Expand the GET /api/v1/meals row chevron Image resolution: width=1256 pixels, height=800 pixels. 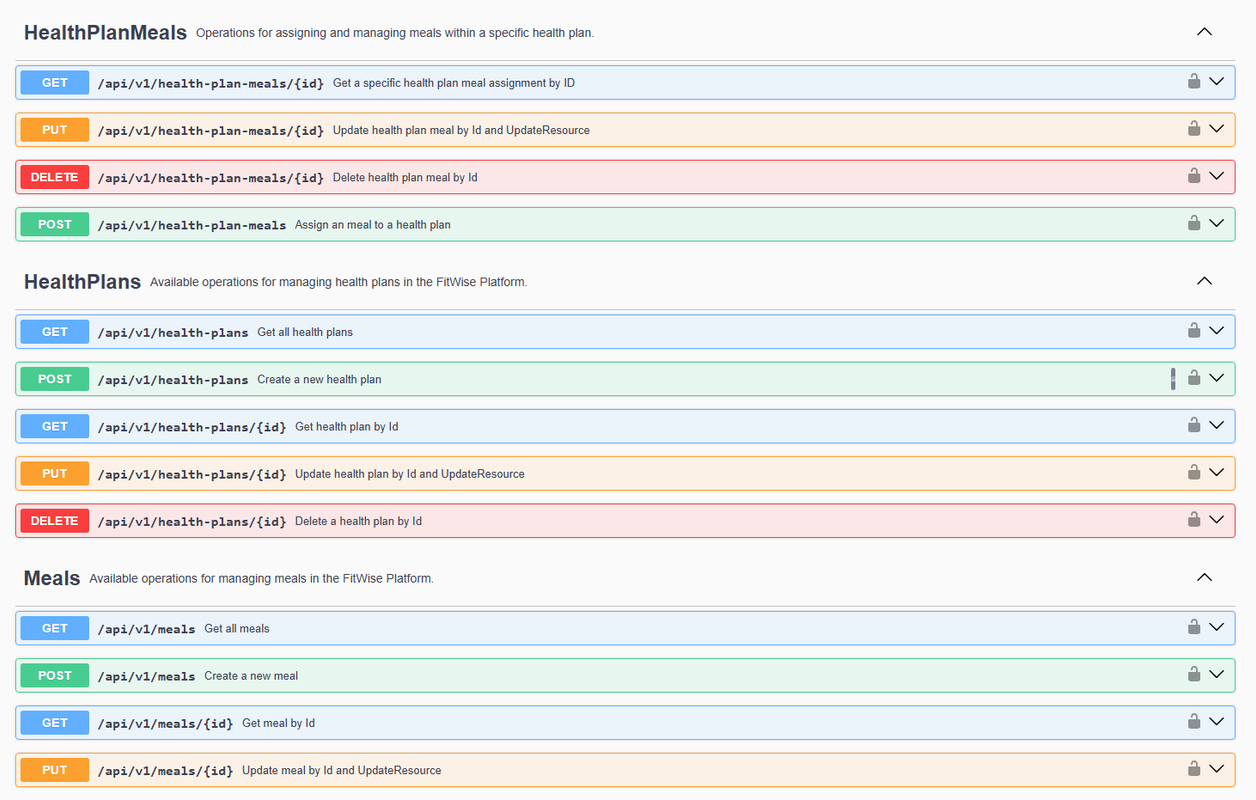[1217, 627]
